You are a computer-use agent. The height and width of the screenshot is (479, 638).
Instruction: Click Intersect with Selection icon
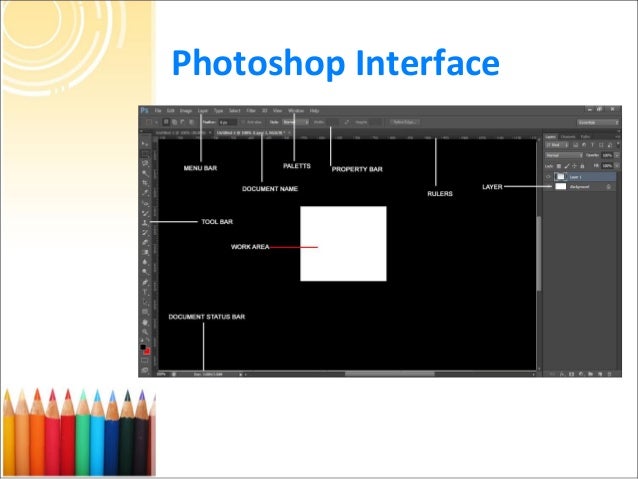click(x=191, y=122)
